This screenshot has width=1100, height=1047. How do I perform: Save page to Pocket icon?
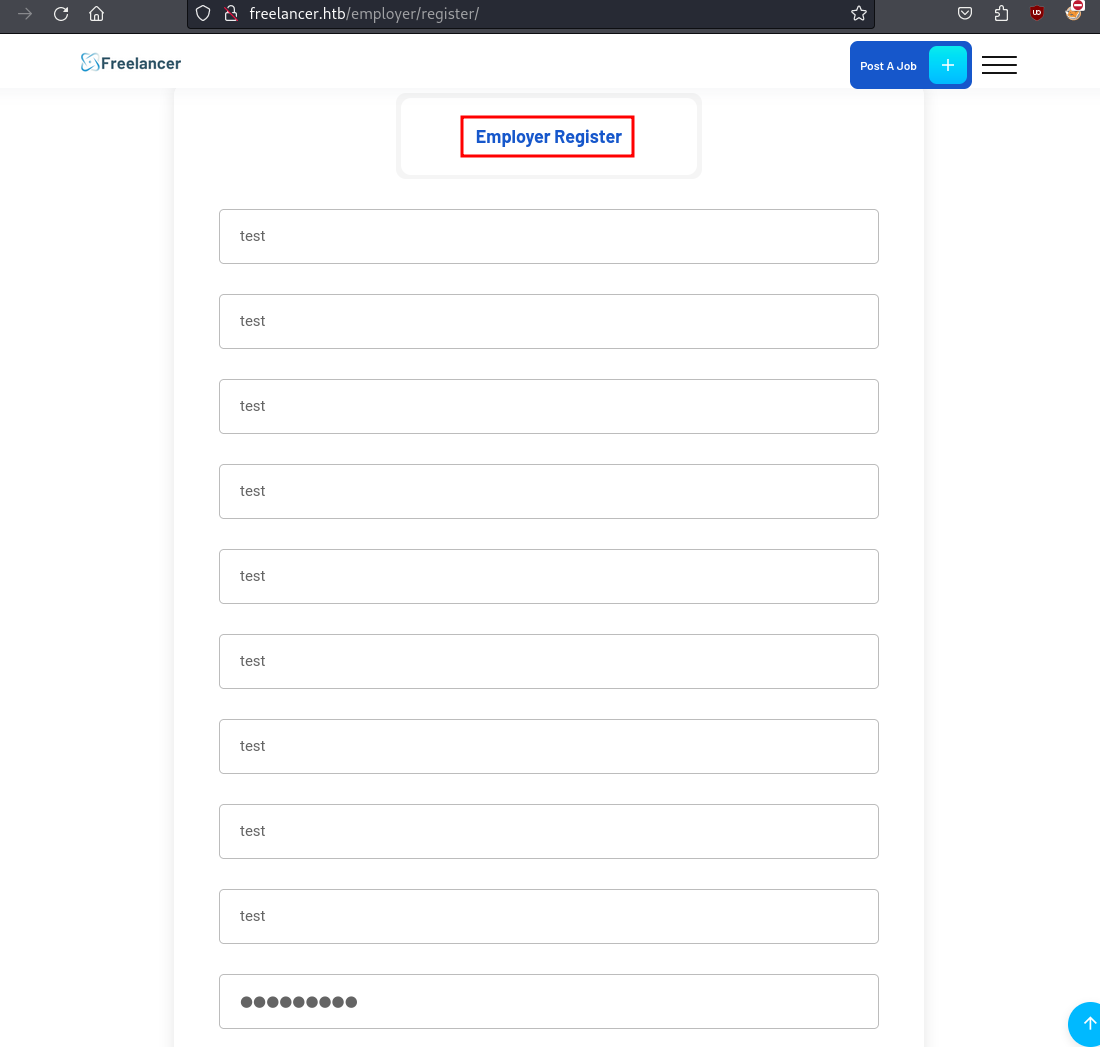965,14
